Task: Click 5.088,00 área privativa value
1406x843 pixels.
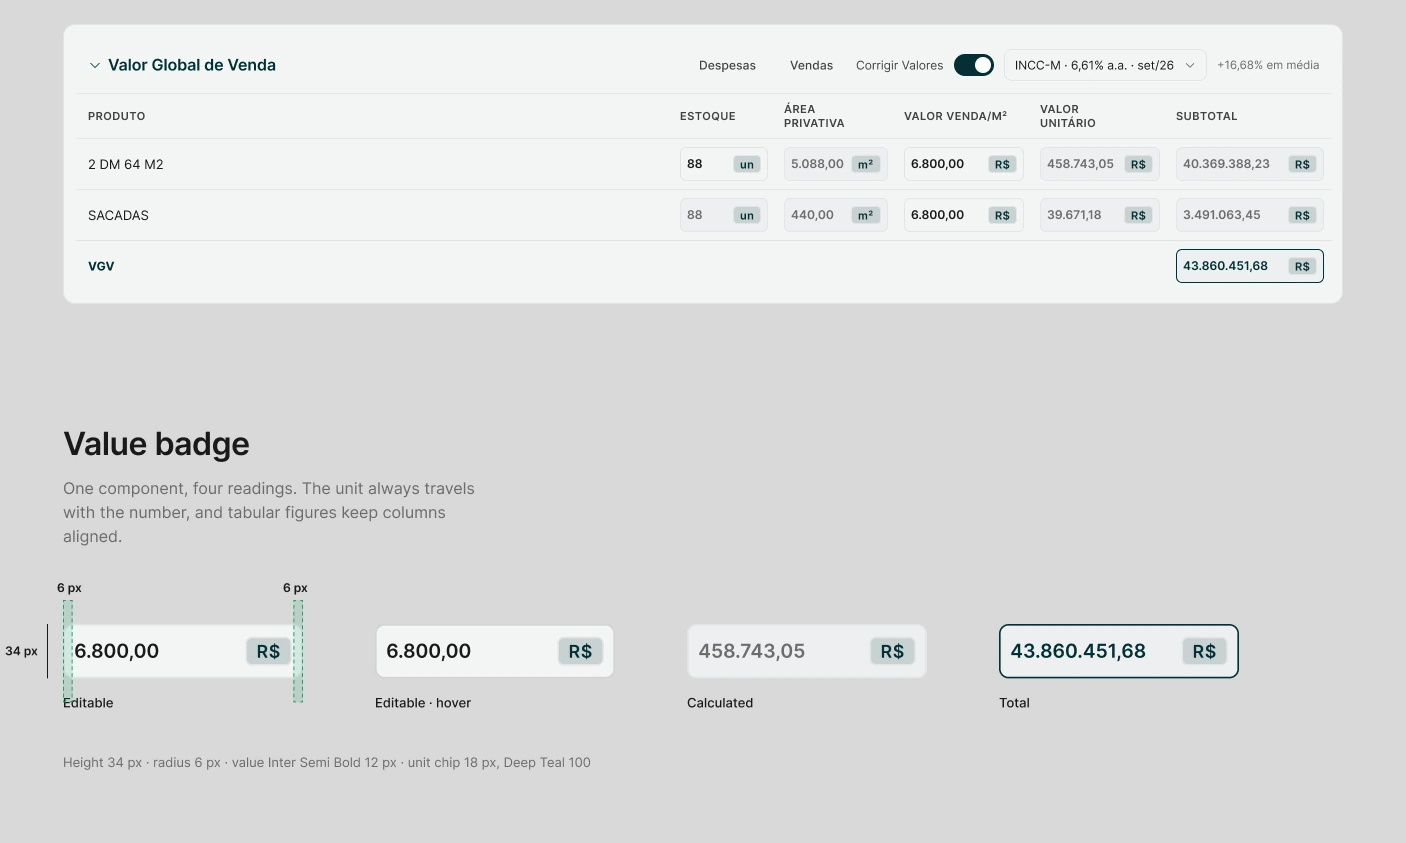Action: click(836, 164)
